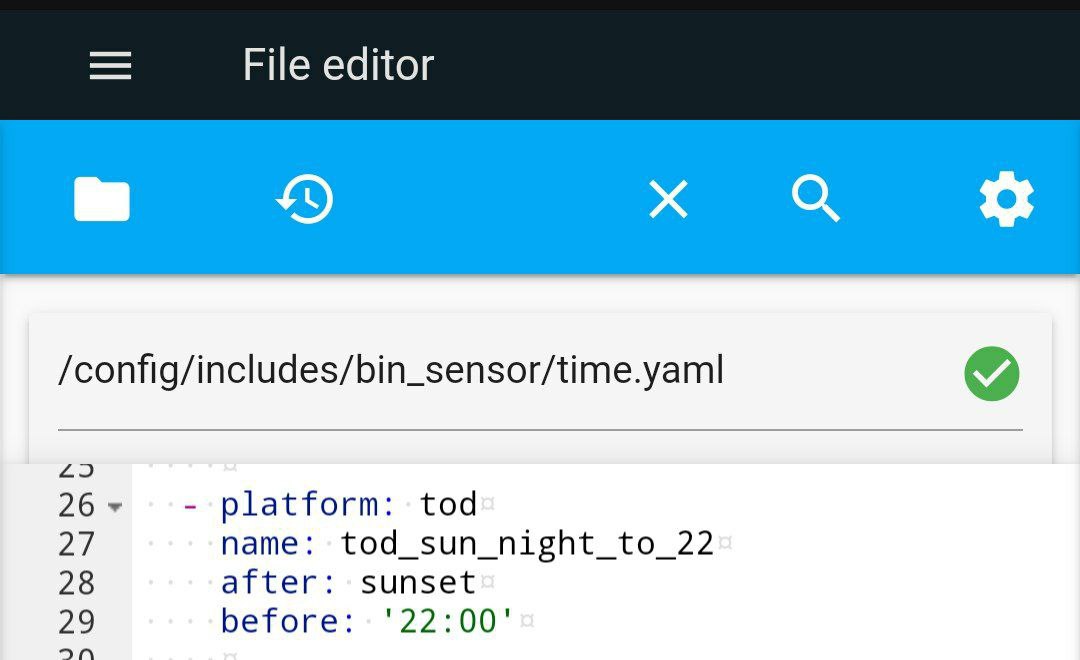
Task: Place cursor on the '22:00' string
Action: 448,621
